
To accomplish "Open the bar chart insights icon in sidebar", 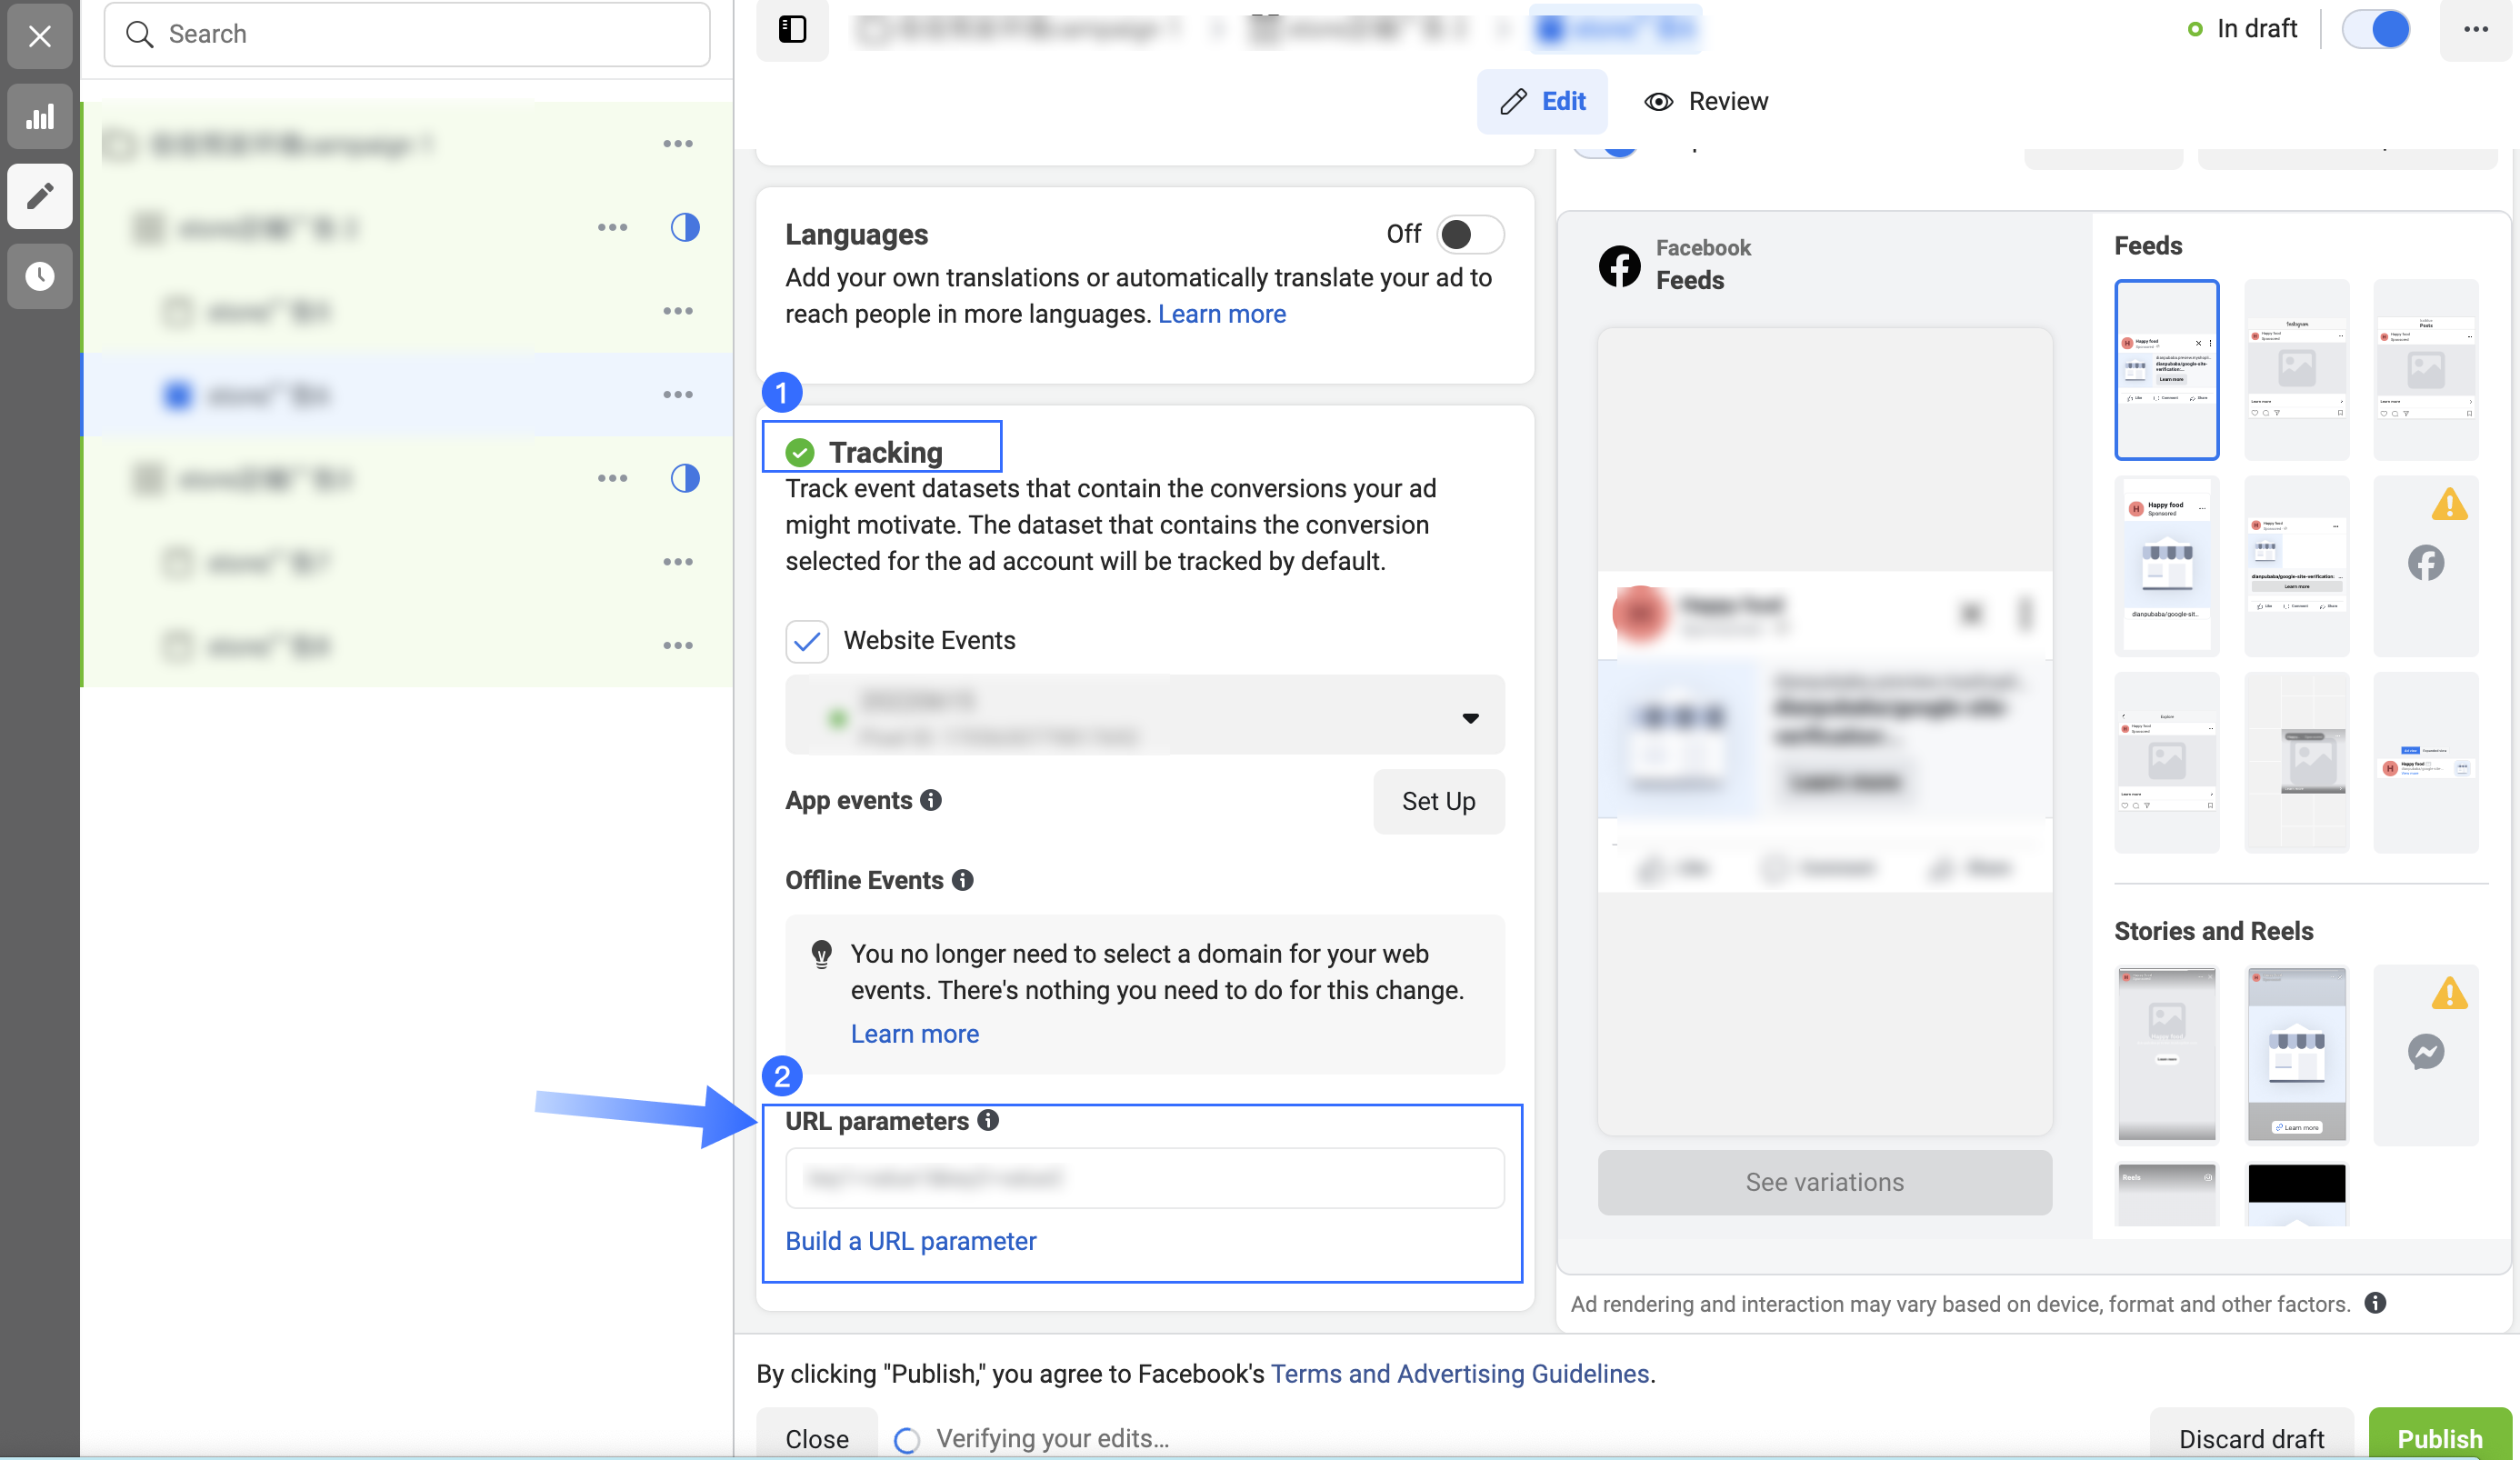I will coord(40,118).
